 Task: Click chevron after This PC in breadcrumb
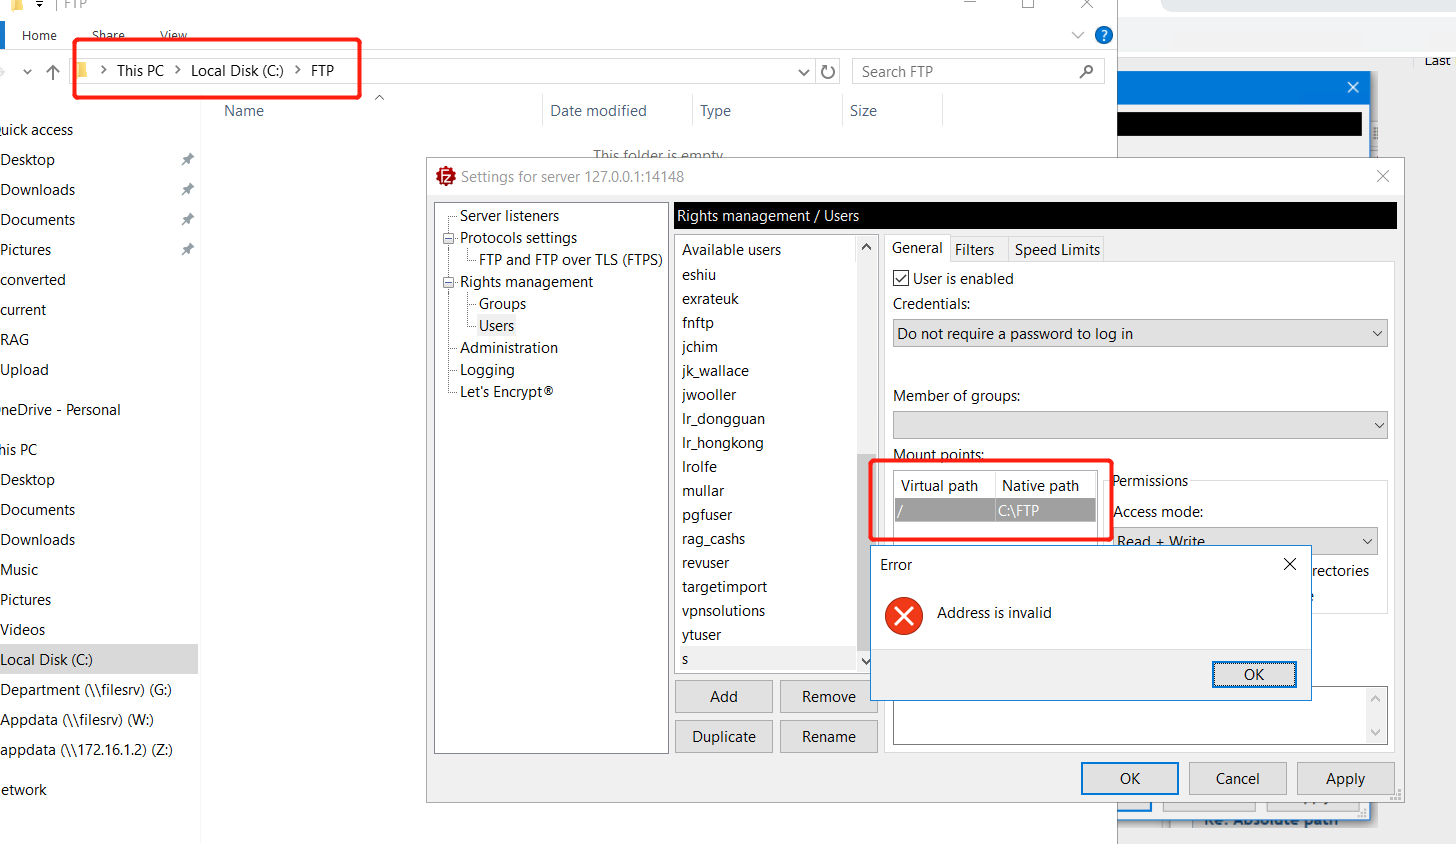(178, 70)
